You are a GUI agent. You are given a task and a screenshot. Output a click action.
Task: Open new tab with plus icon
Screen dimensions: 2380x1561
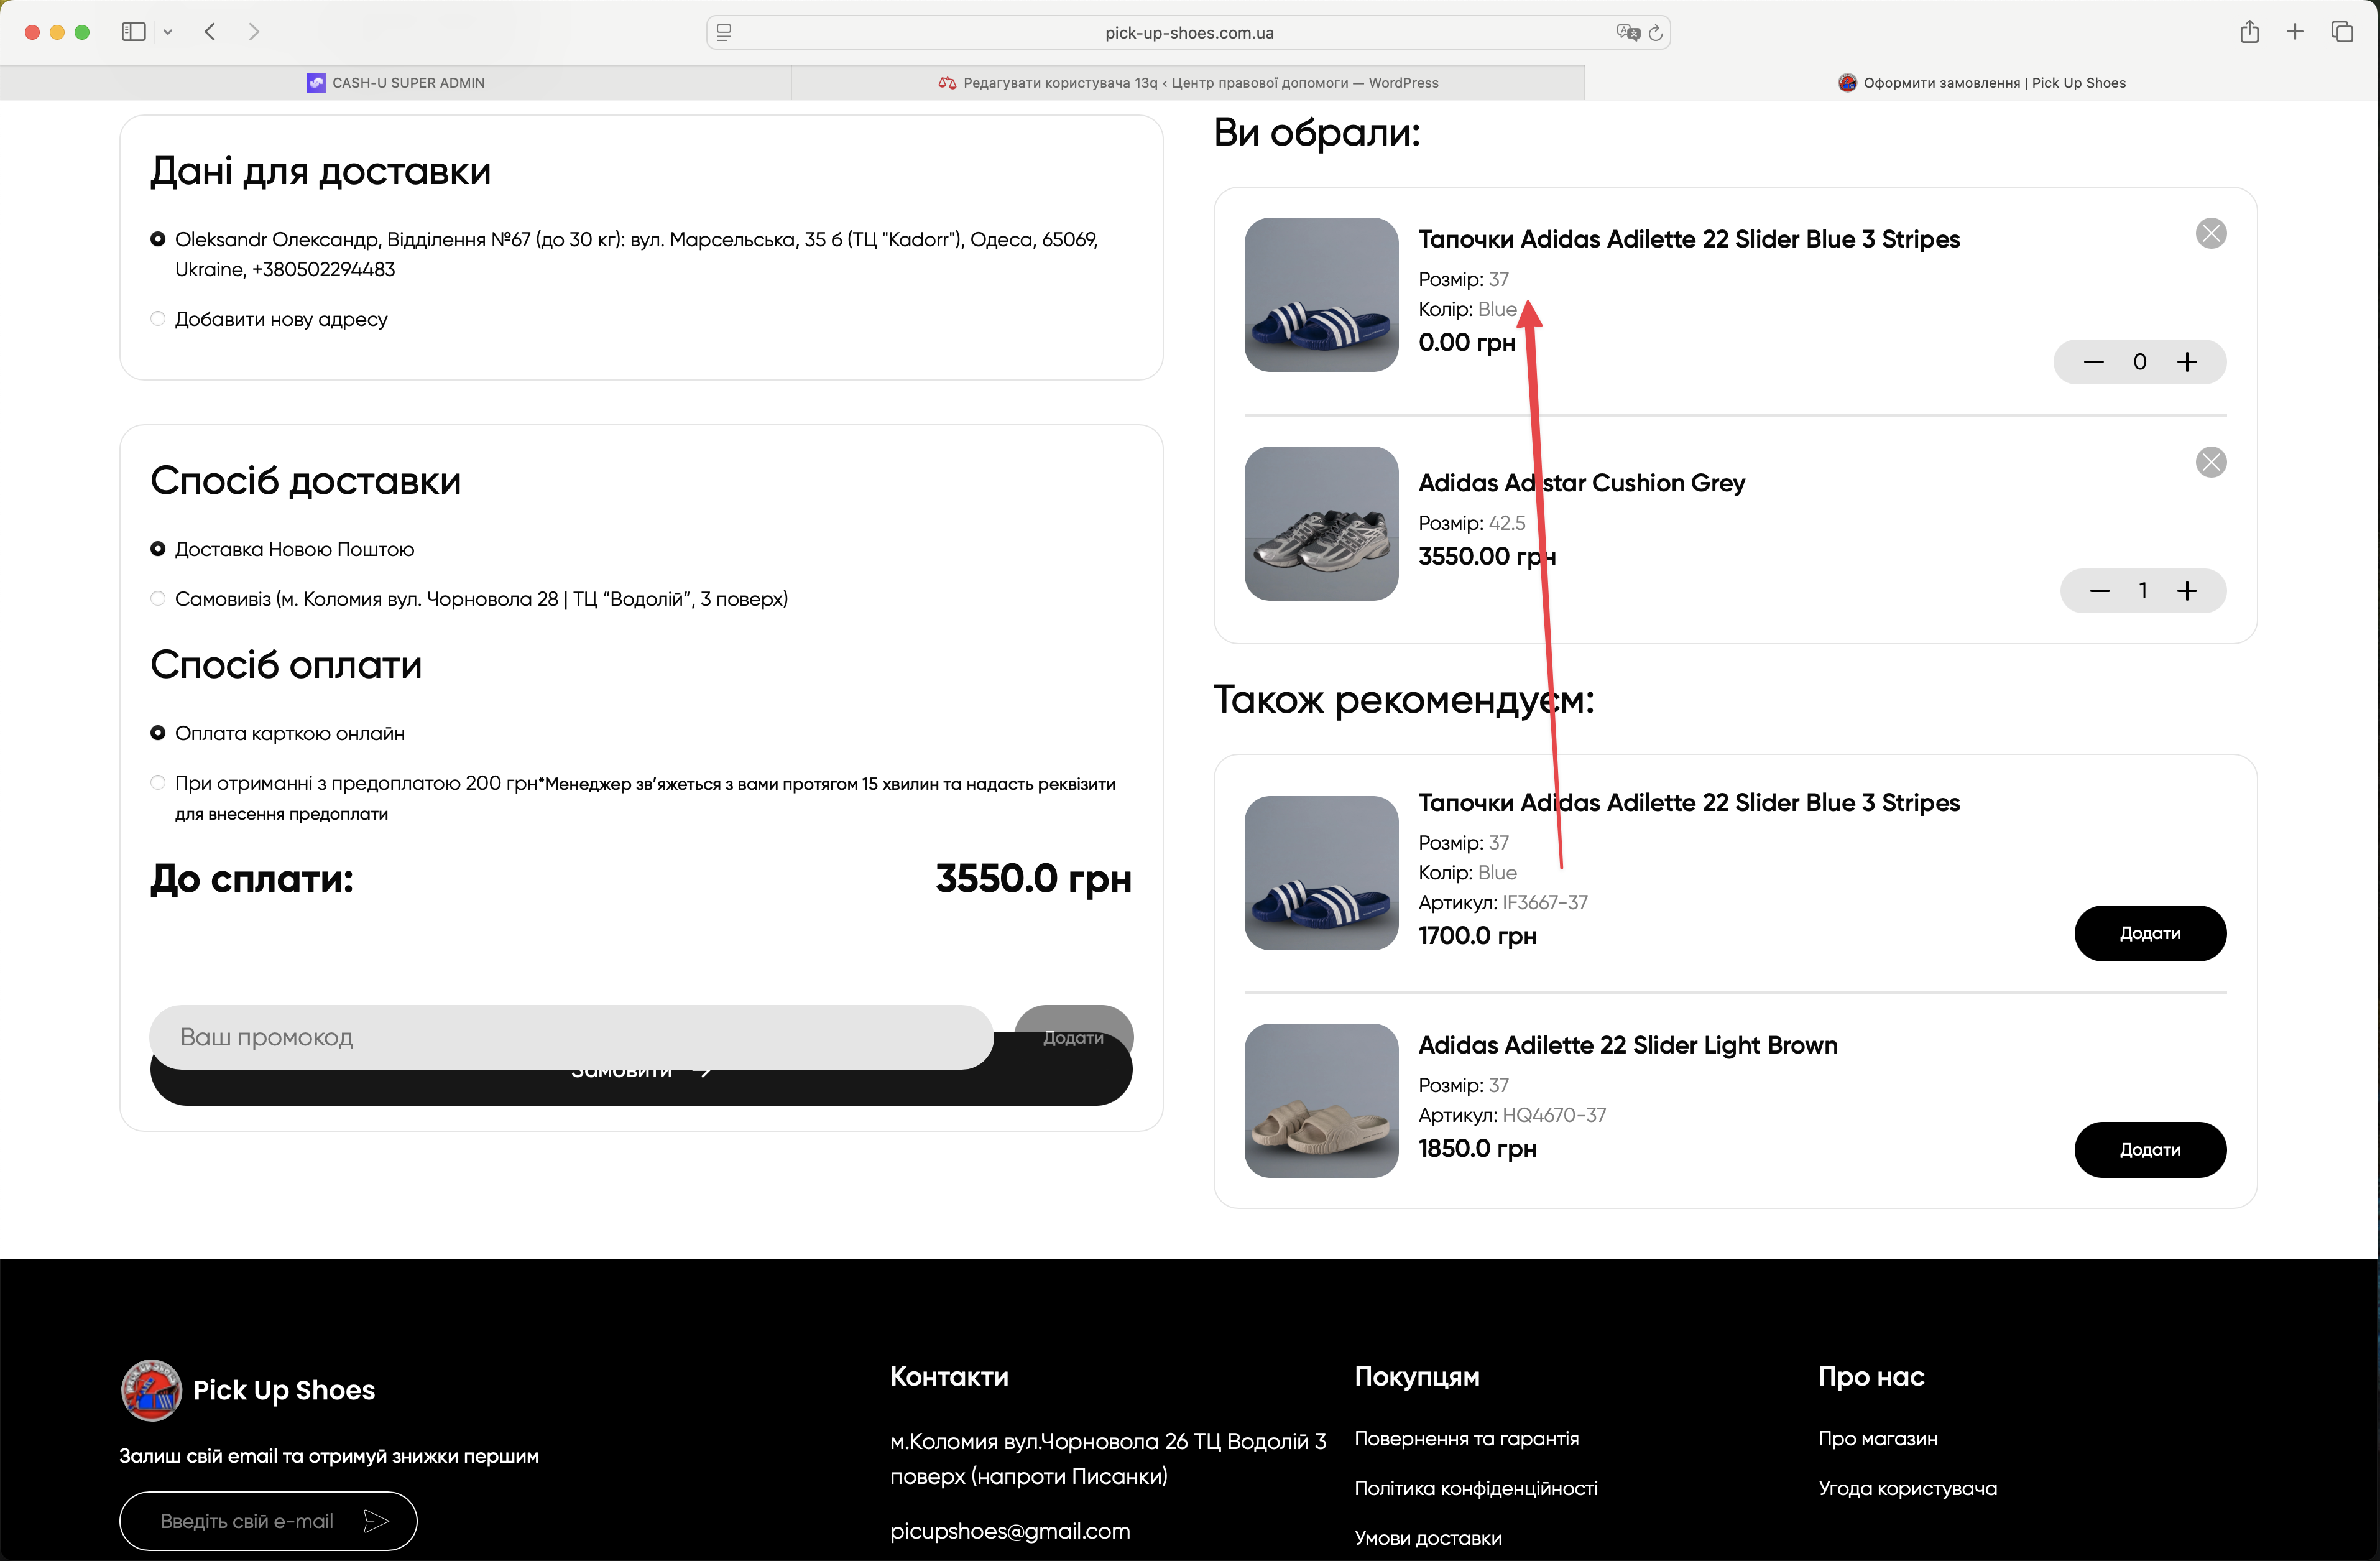[x=2295, y=32]
